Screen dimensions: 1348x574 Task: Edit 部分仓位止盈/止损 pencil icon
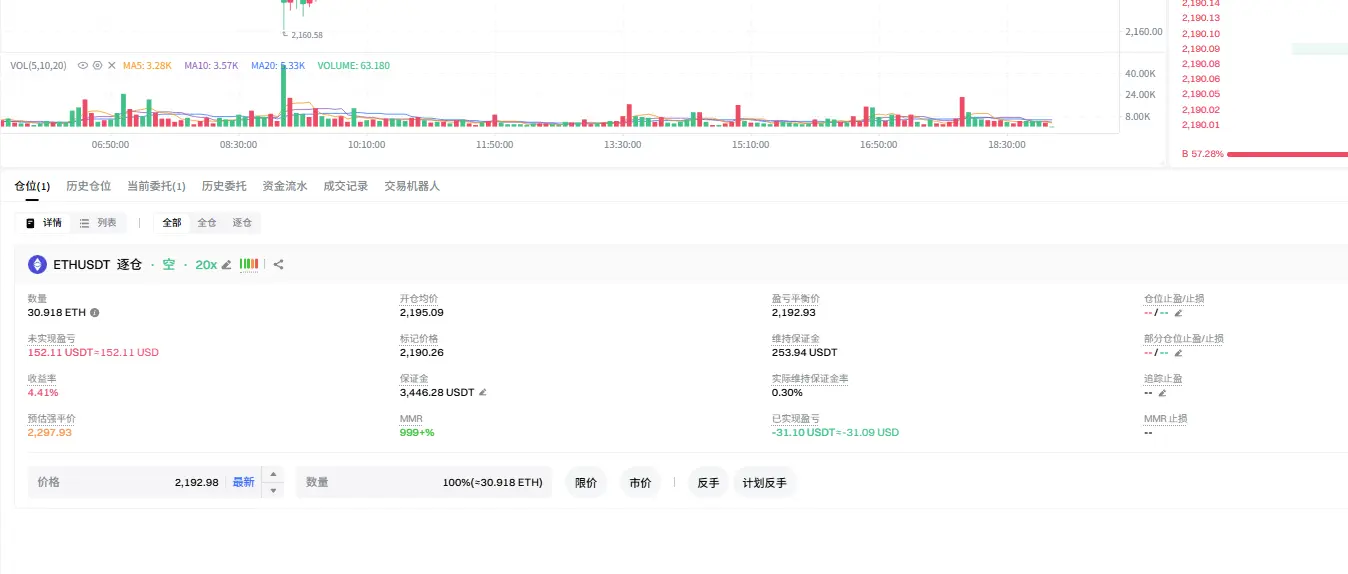(x=1178, y=352)
